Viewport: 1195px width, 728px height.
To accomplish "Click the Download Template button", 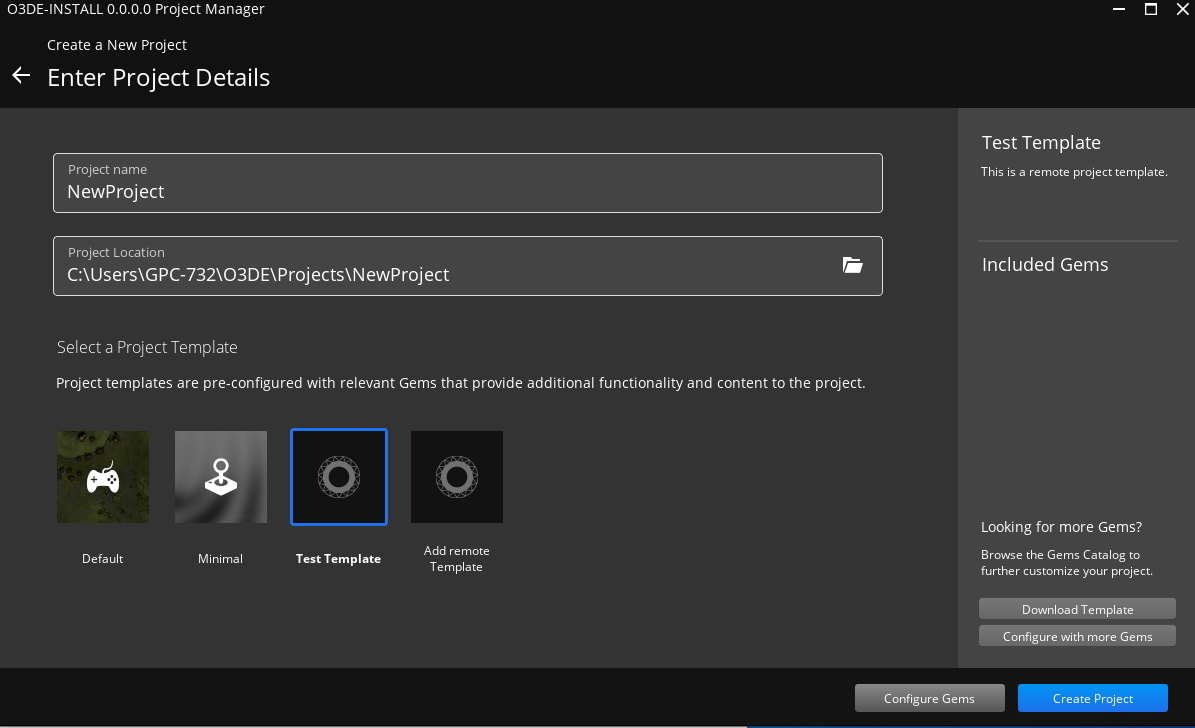I will tap(1077, 609).
